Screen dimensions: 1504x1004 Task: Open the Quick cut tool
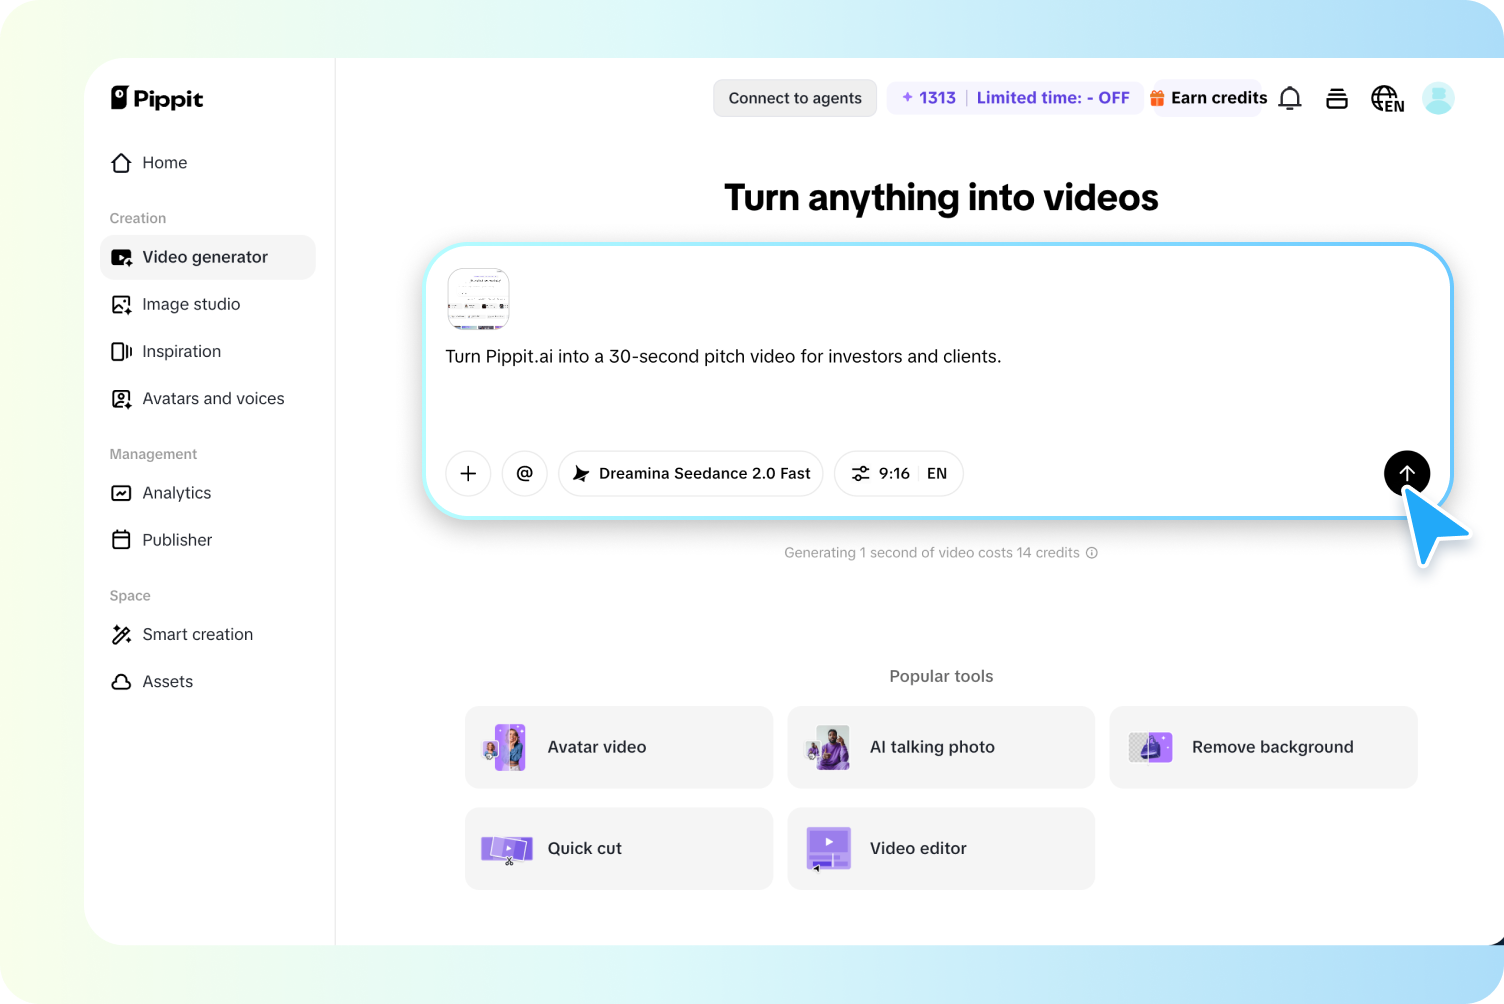pos(619,848)
